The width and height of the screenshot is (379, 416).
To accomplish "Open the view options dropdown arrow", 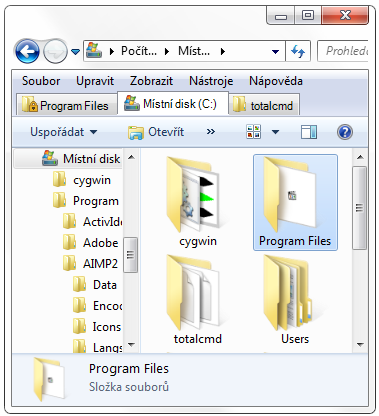I will [x=275, y=132].
